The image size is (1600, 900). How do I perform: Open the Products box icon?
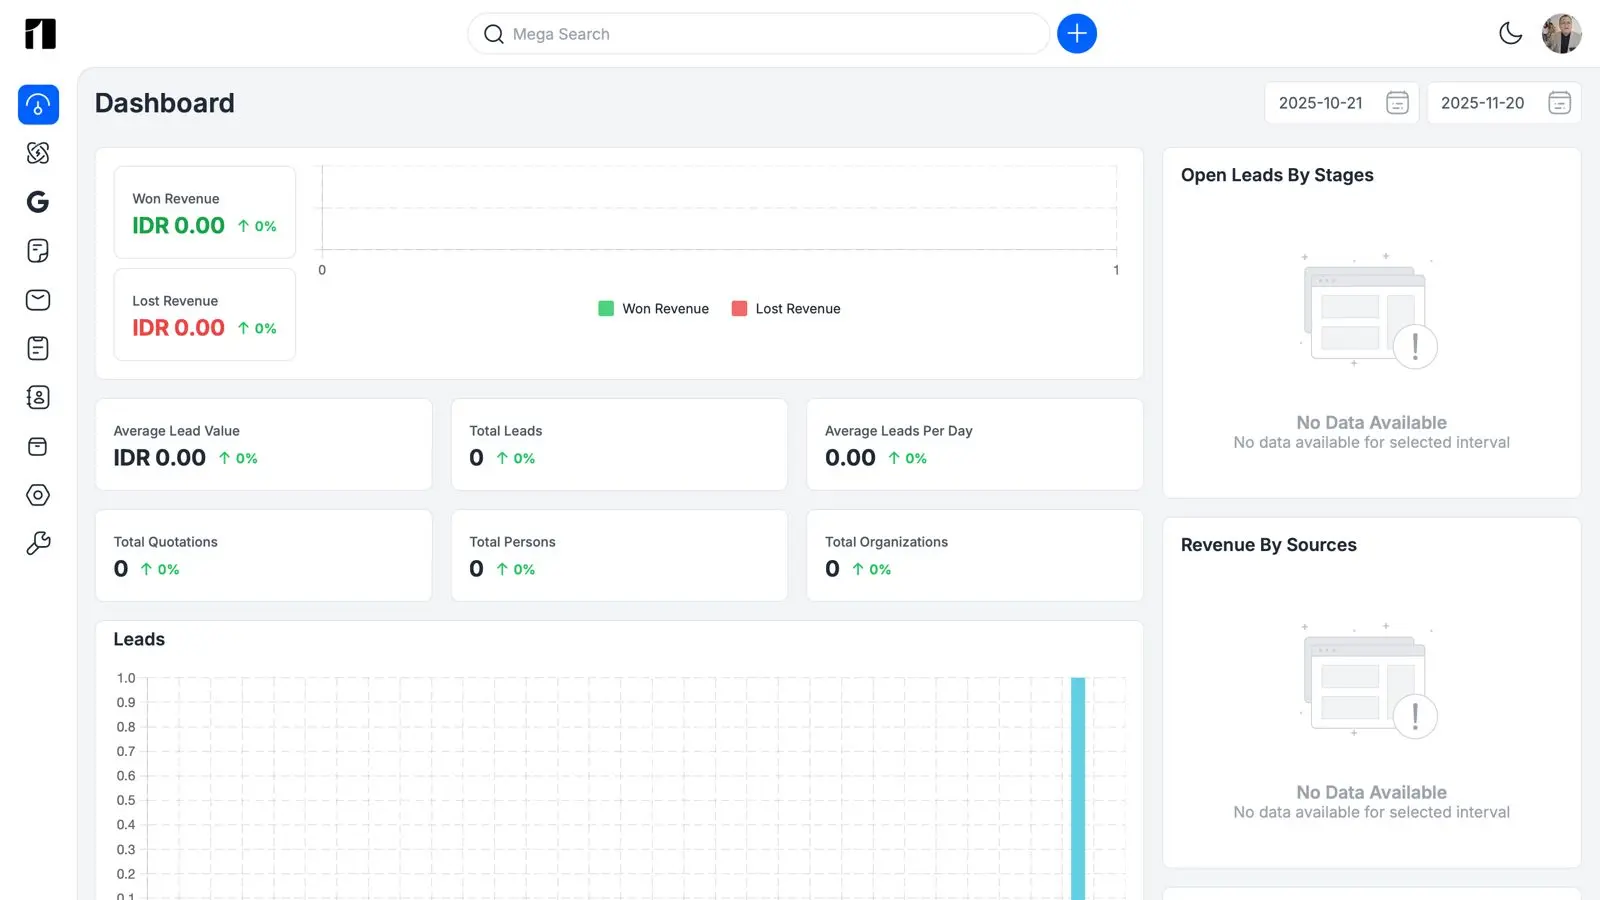pos(37,446)
